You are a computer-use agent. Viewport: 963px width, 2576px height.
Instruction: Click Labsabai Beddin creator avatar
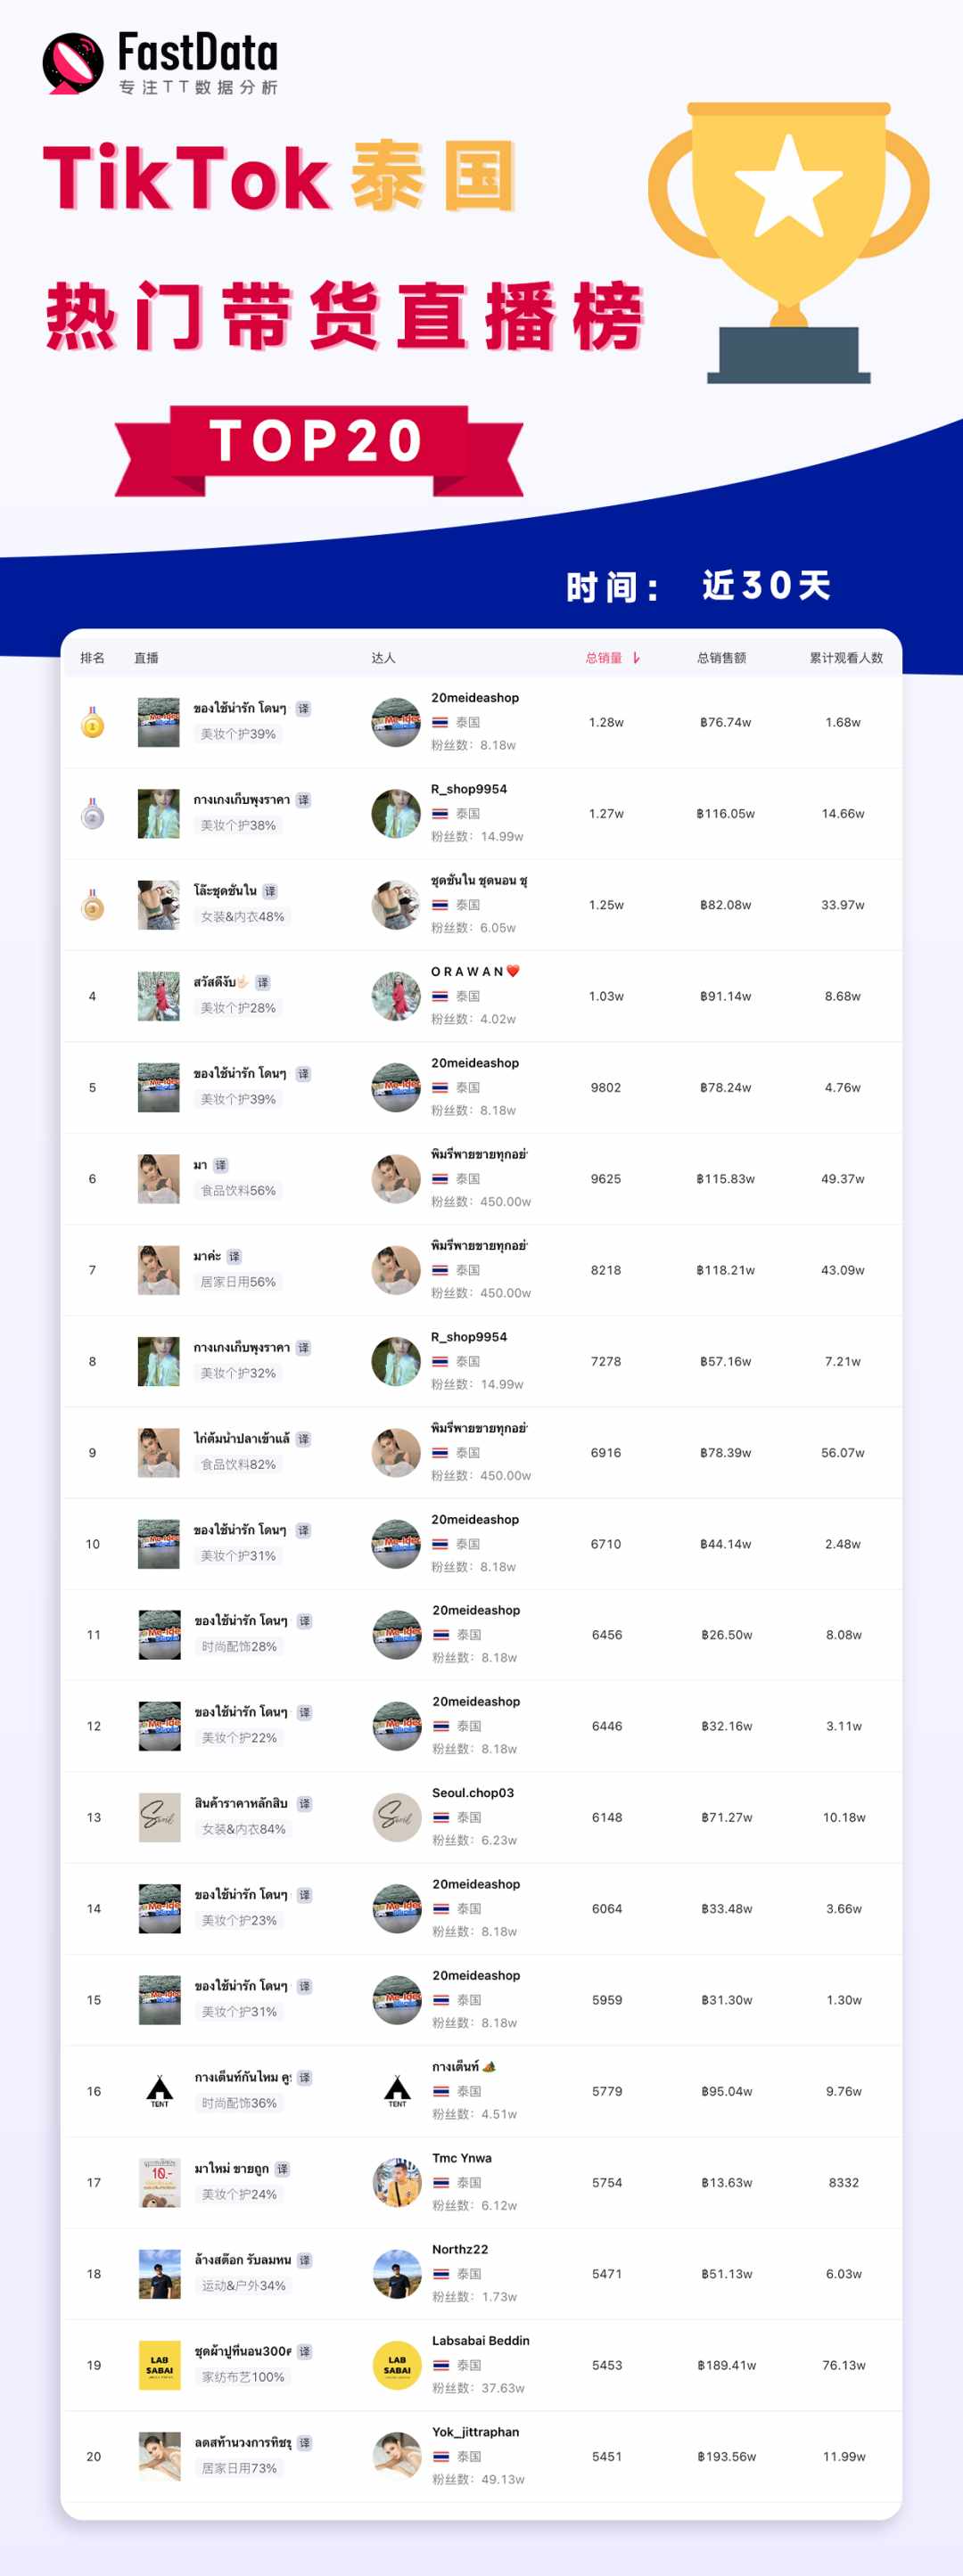[397, 2365]
